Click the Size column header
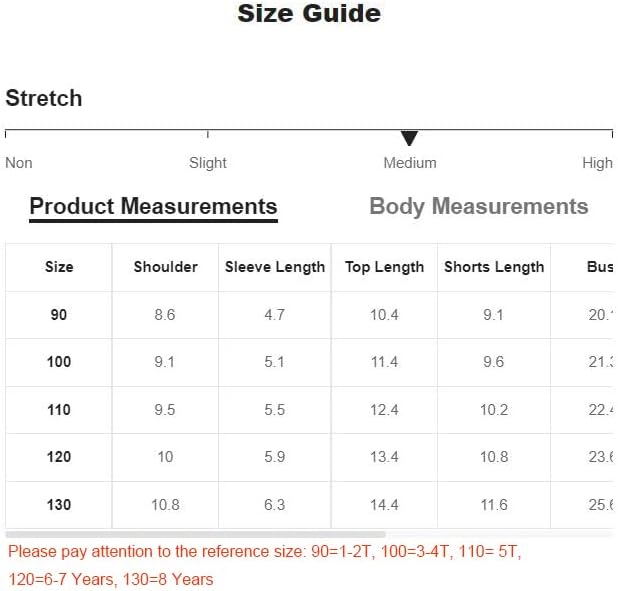Image resolution: width=618 pixels, height=591 pixels. point(59,267)
